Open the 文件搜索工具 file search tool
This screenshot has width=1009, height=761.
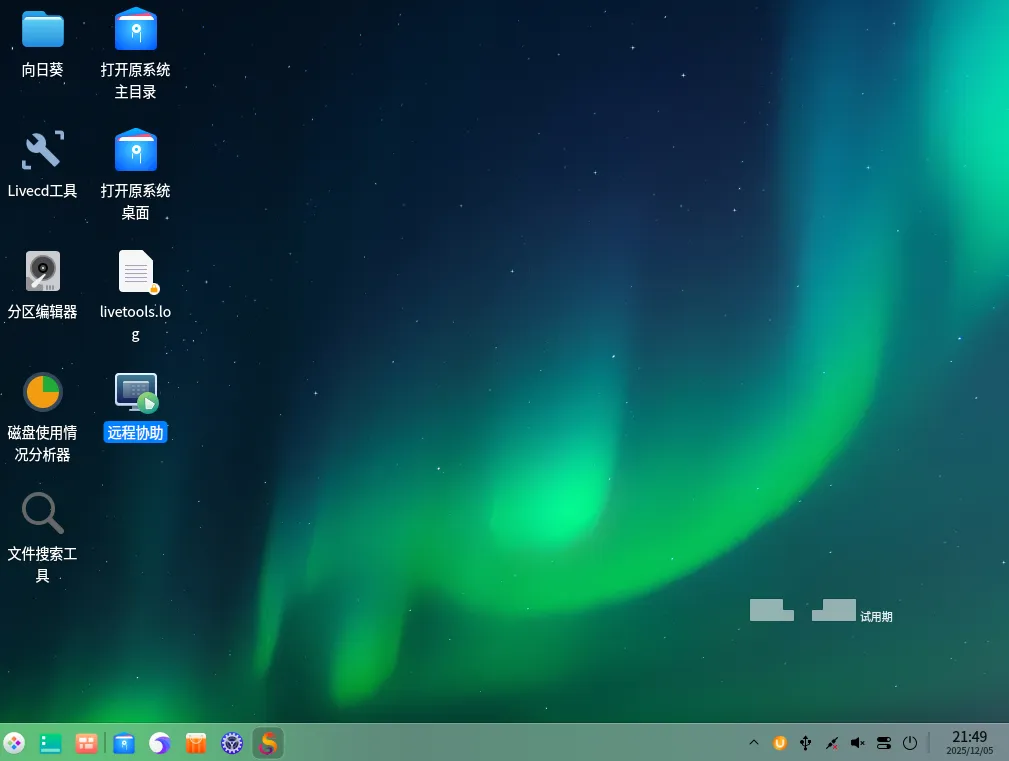tap(42, 513)
